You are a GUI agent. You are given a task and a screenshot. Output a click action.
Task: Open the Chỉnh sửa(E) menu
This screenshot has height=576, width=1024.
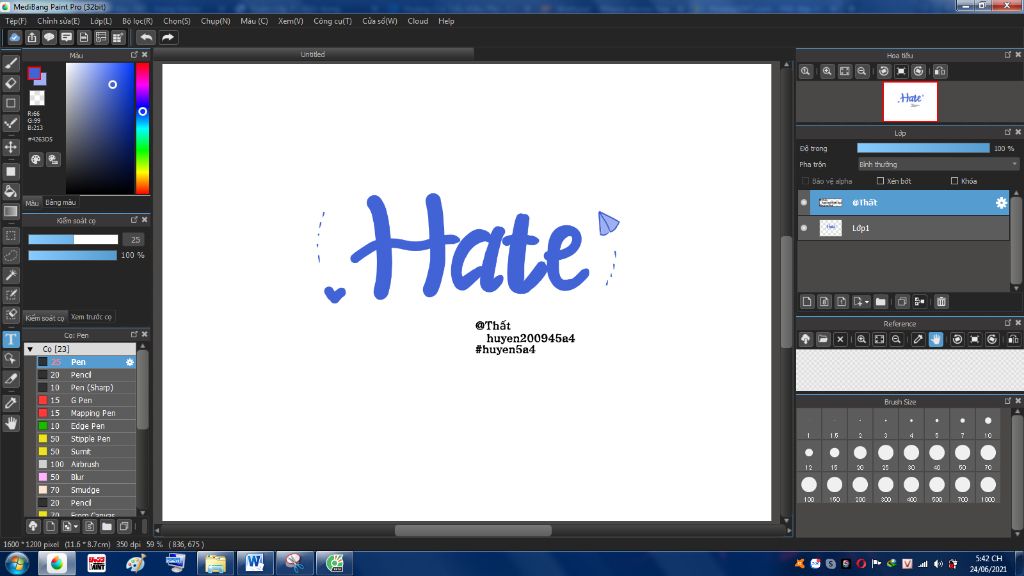58,21
